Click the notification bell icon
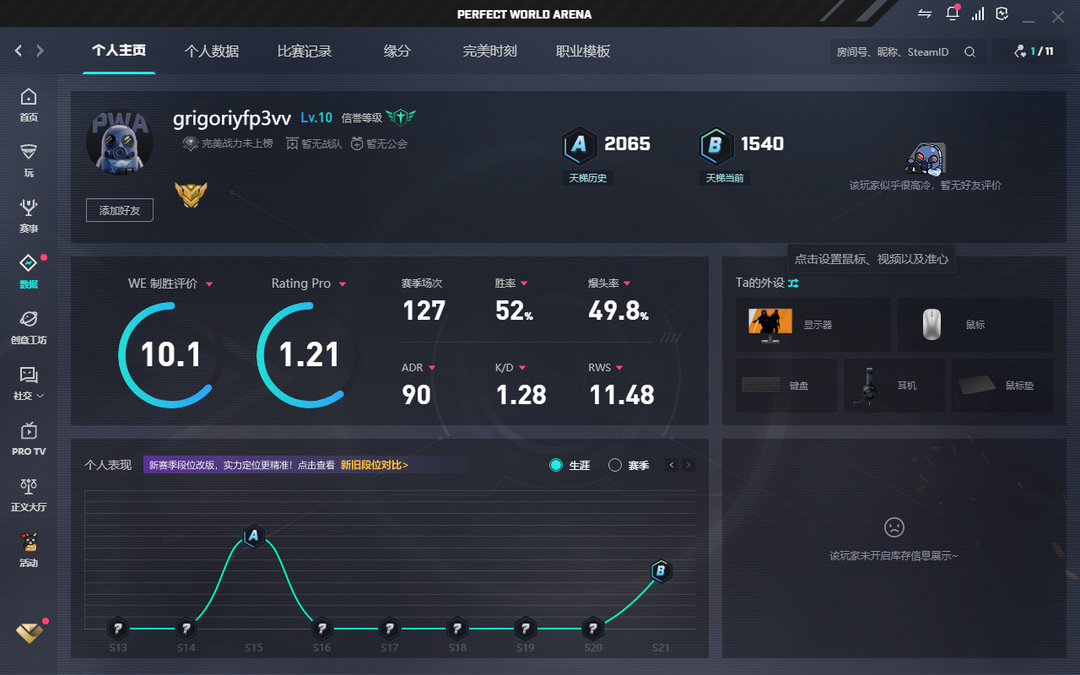 (x=952, y=14)
